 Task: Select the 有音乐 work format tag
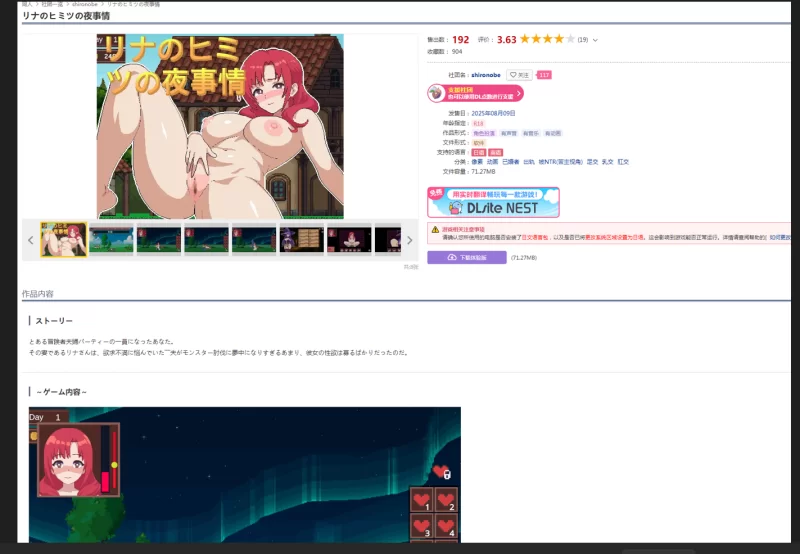pos(531,133)
